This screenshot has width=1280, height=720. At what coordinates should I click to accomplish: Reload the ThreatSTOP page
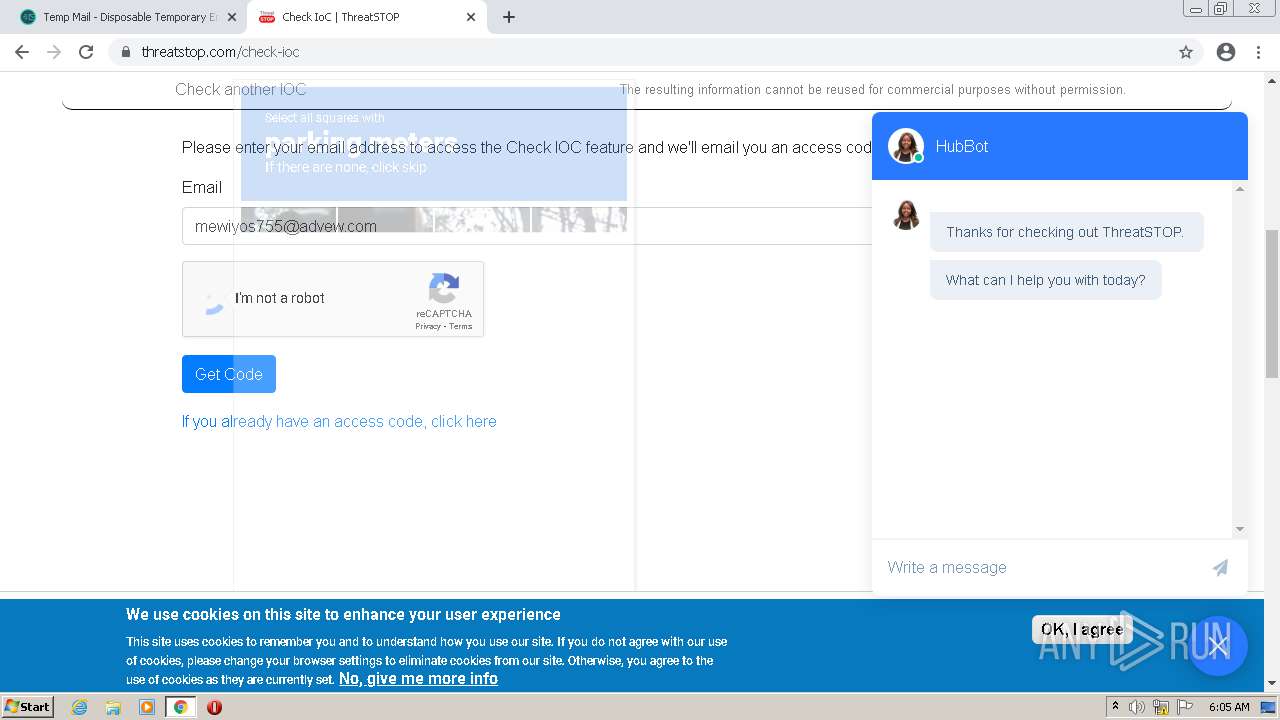[86, 52]
